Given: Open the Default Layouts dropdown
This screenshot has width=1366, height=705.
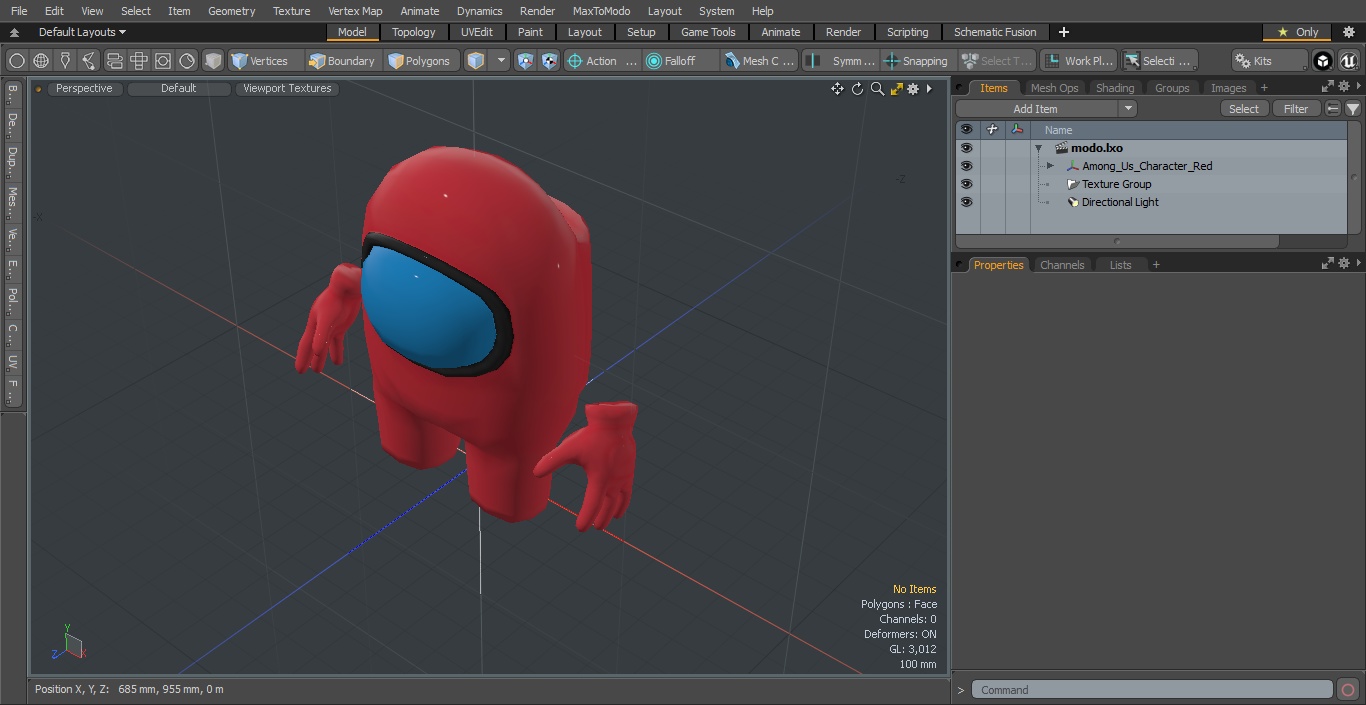Looking at the screenshot, I should click(82, 32).
